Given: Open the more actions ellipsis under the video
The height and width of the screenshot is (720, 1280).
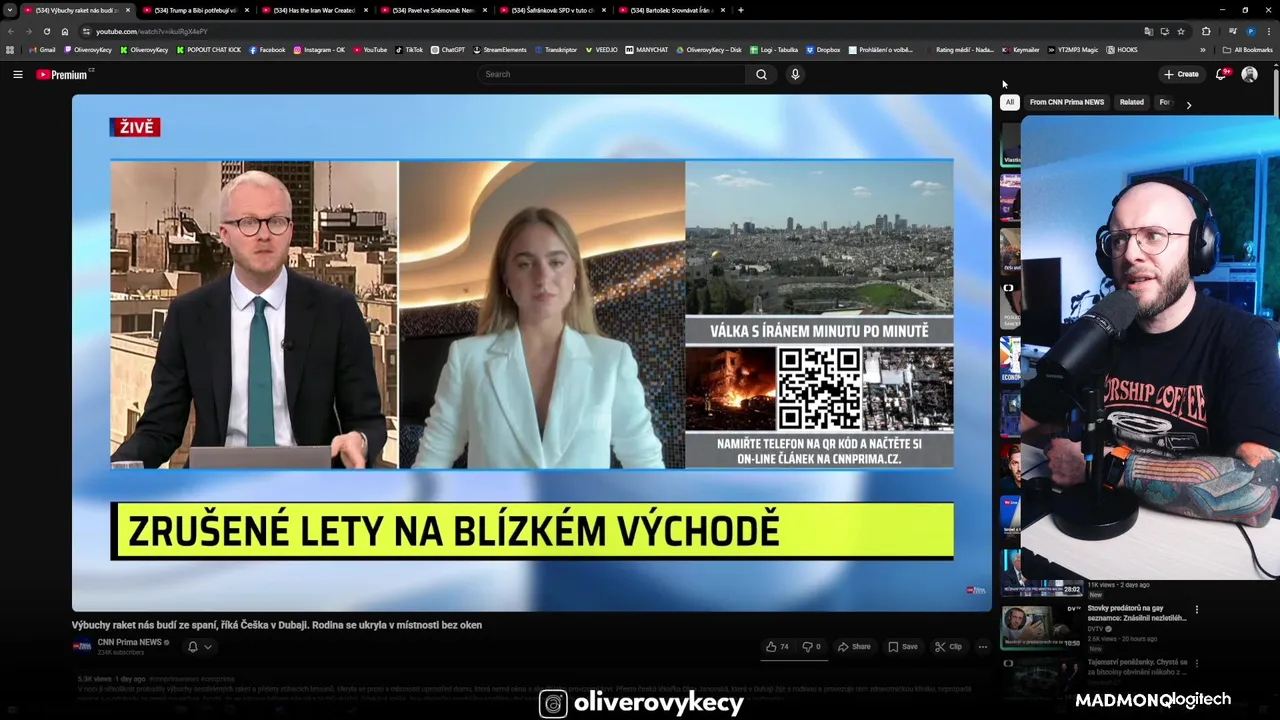Looking at the screenshot, I should [x=982, y=646].
